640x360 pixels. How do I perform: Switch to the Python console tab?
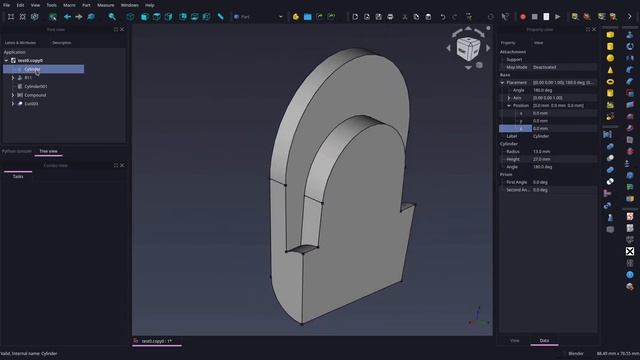coord(17,151)
